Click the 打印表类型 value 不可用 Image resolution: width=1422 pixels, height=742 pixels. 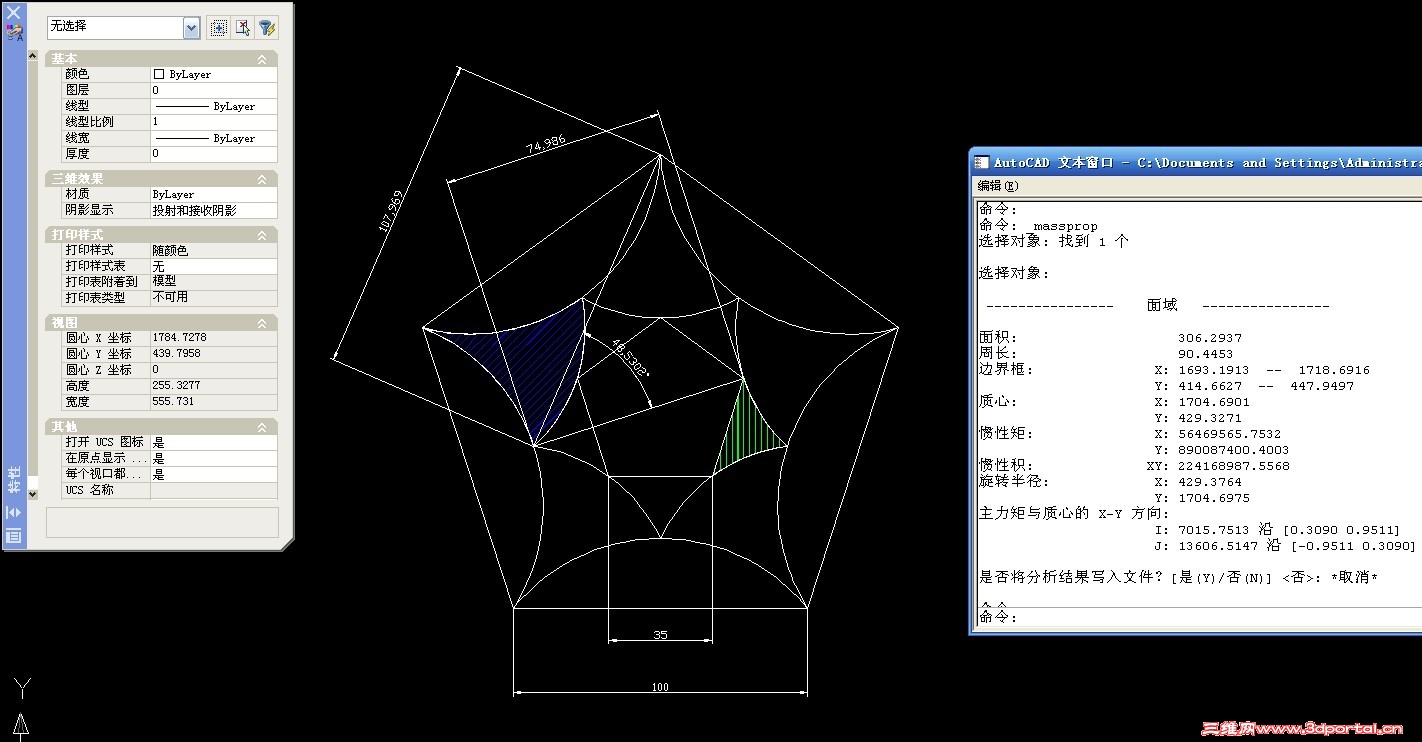[214, 298]
